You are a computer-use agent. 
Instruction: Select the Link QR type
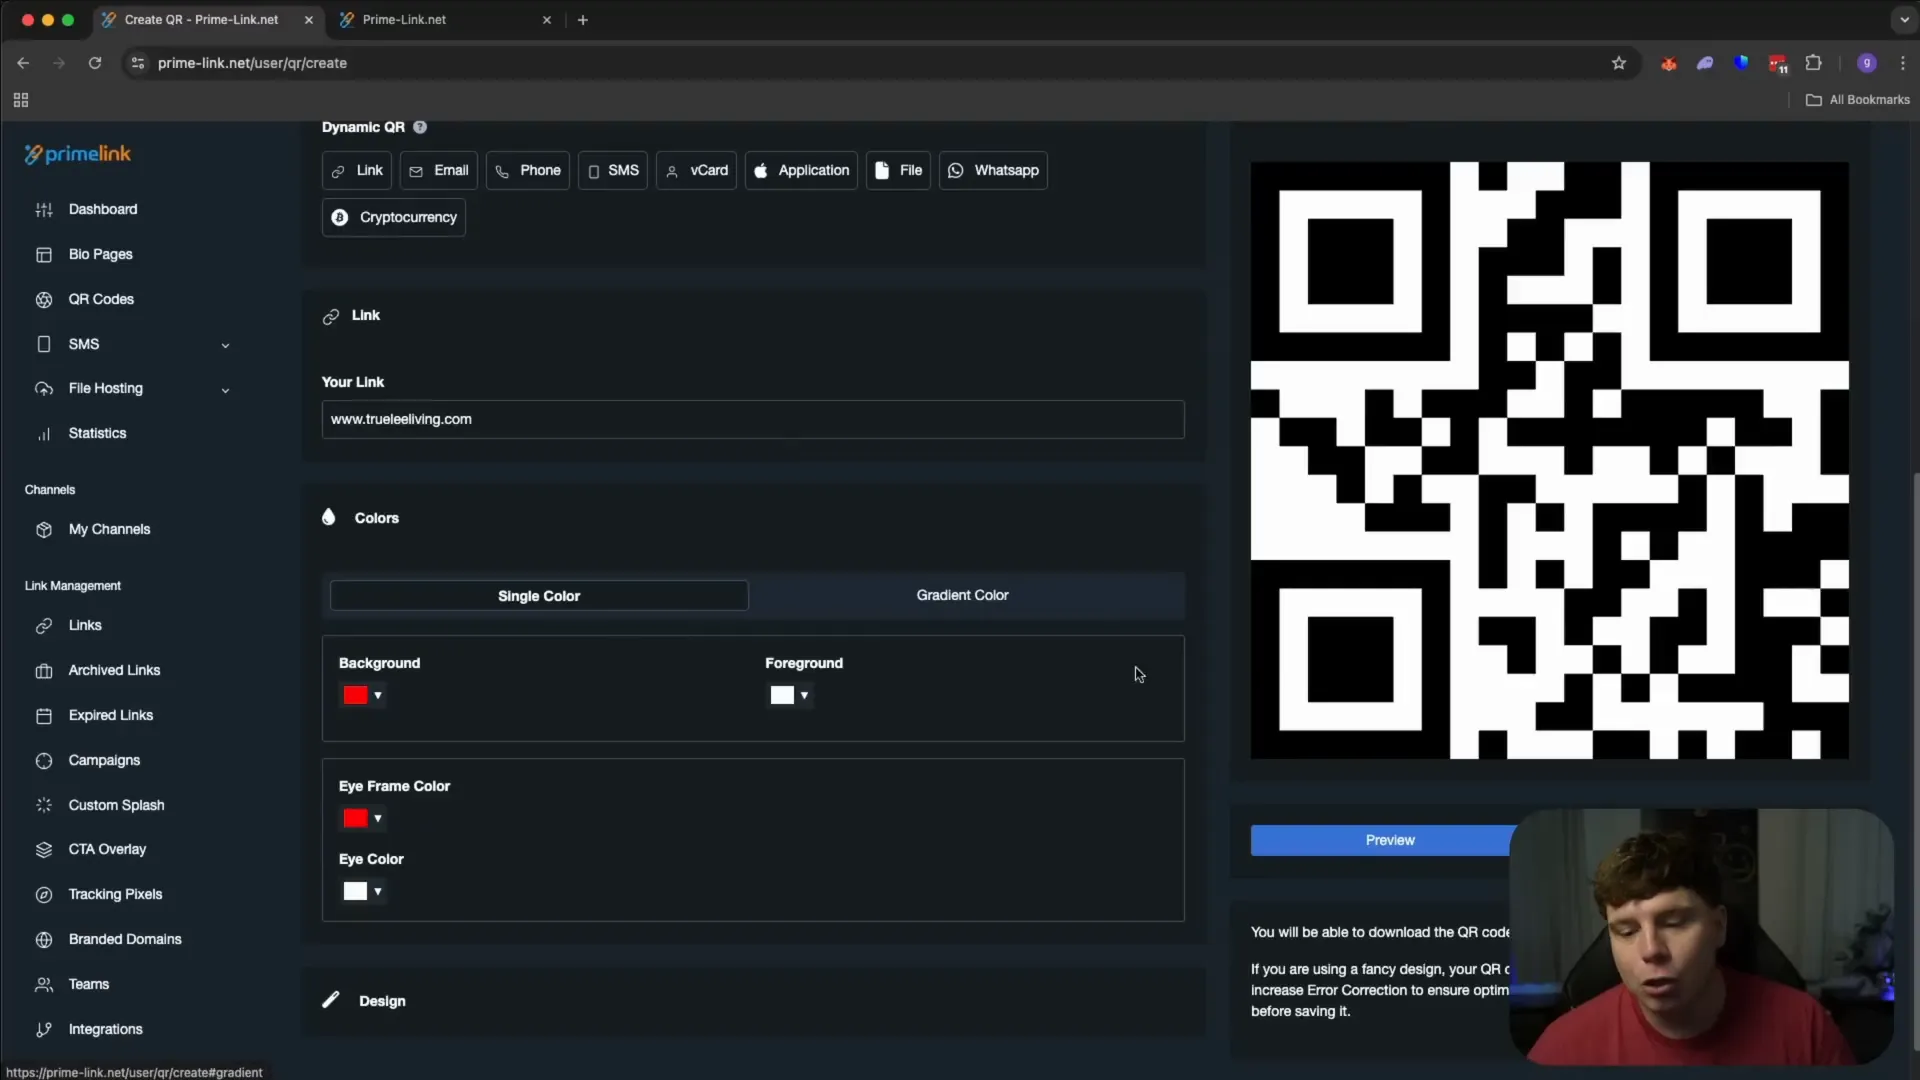(357, 171)
